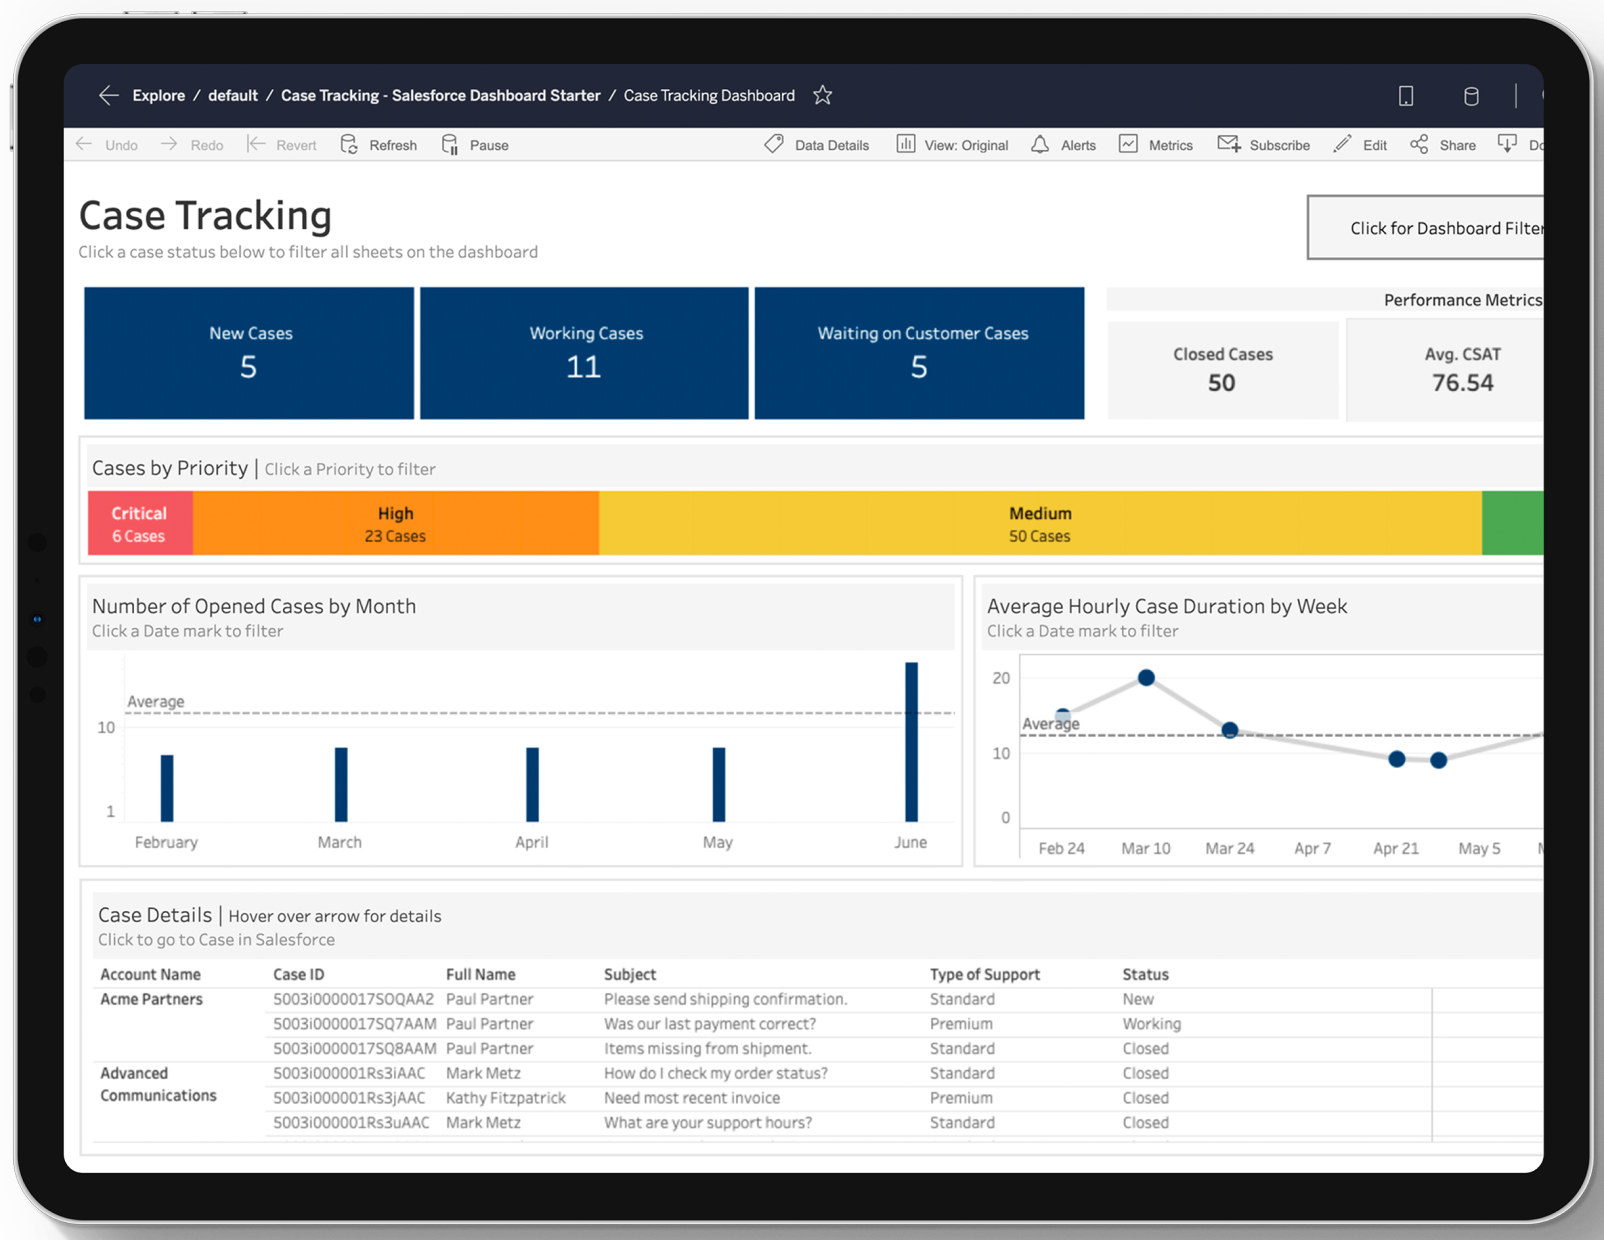Download the dashboard
Viewport: 1604px width, 1240px height.
[x=1509, y=144]
